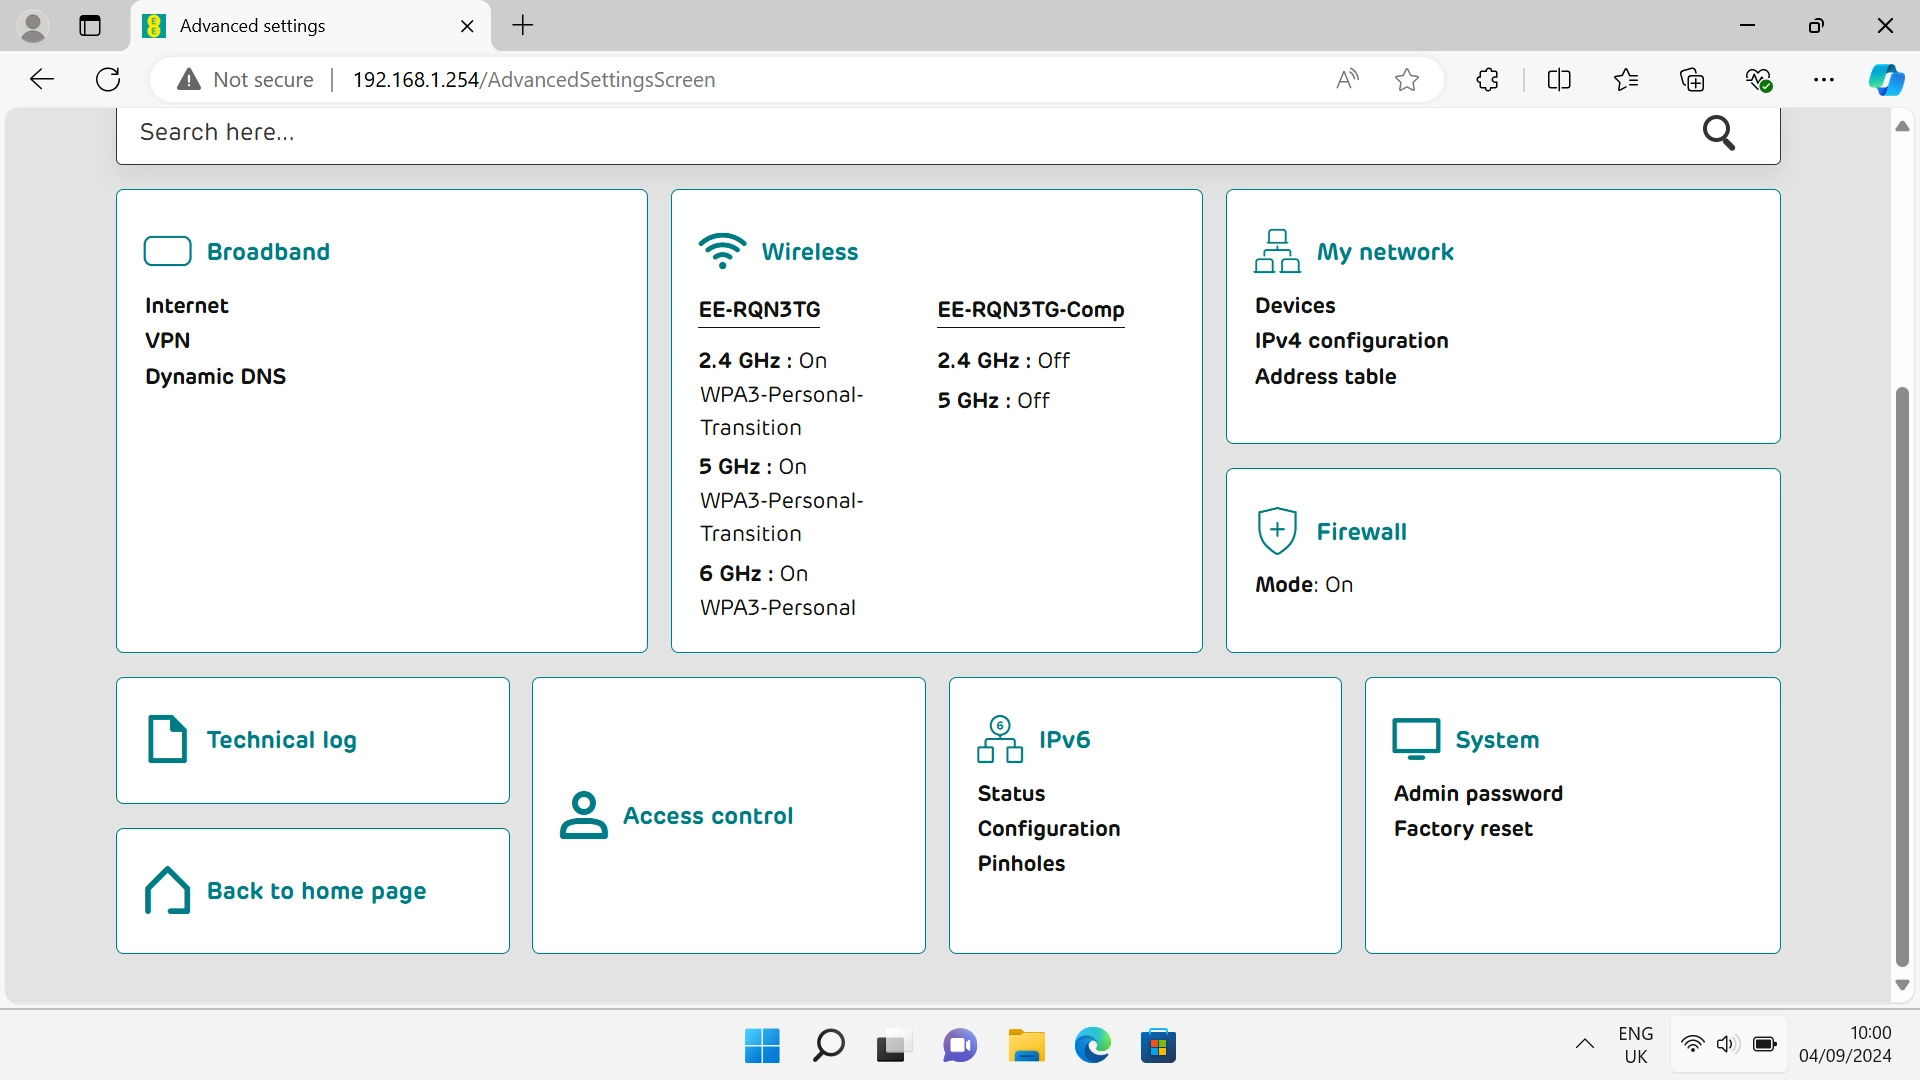Click the Firewall shield icon

1277,531
